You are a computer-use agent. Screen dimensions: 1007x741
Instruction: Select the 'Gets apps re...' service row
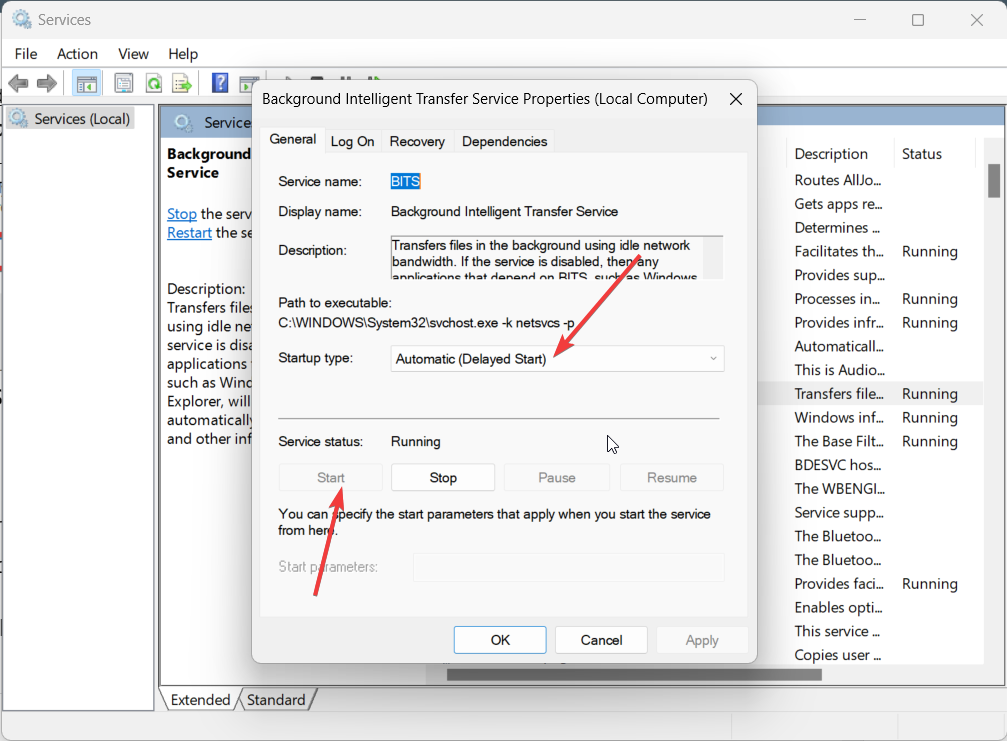pyautogui.click(x=870, y=204)
